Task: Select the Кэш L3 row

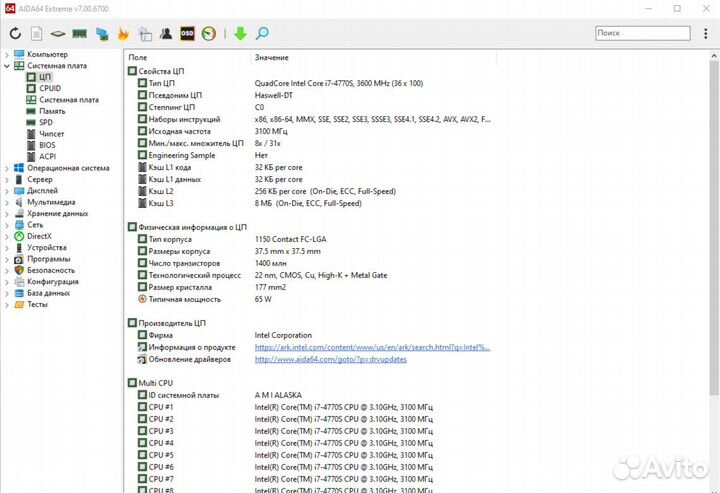Action: 309,203
